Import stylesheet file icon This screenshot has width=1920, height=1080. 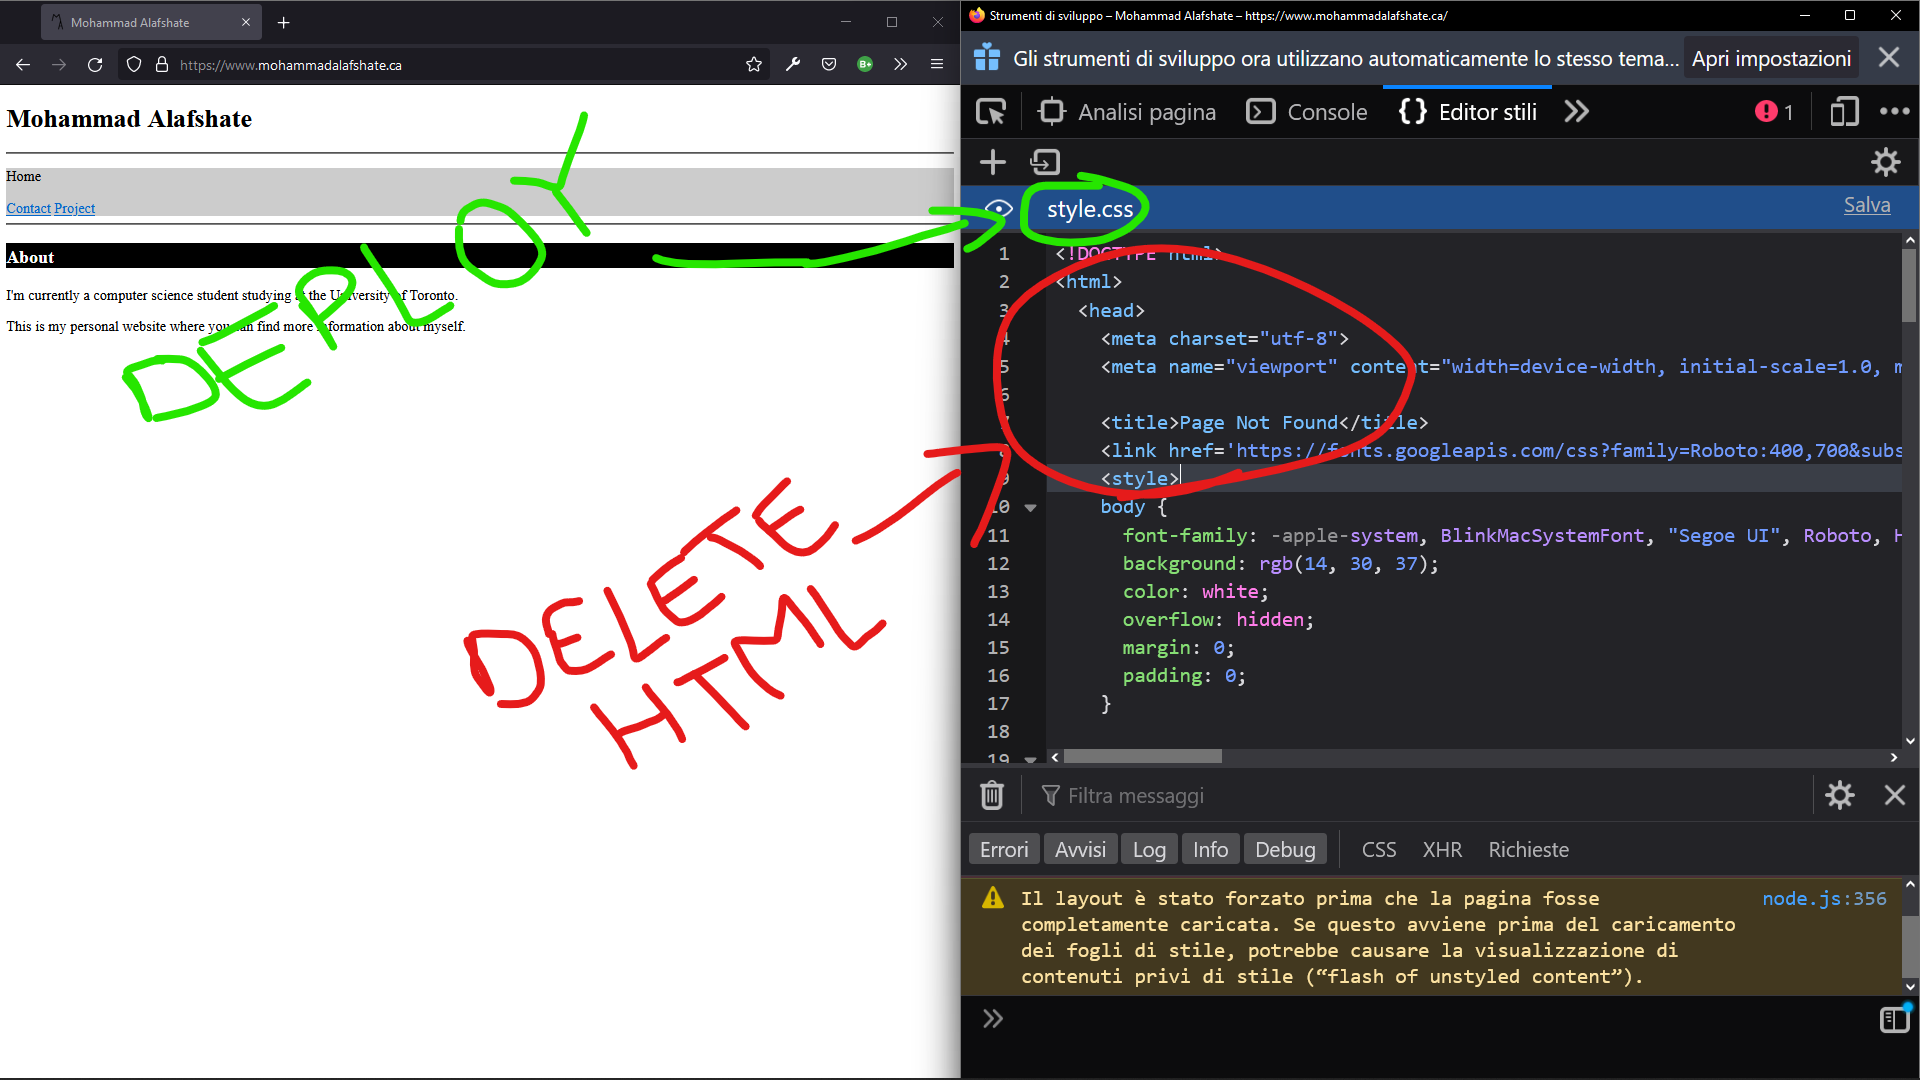click(1045, 162)
